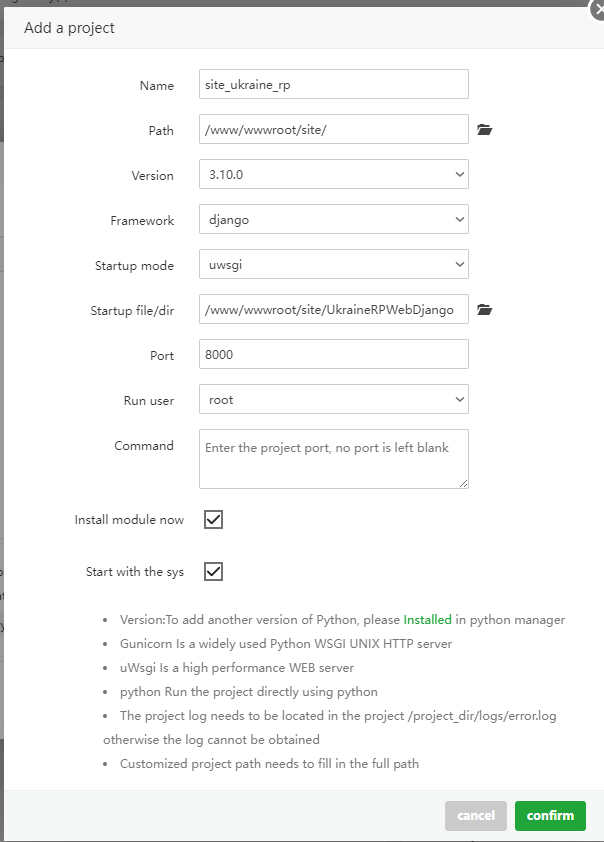Click the Name field with site_ukraine_rp

(333, 85)
